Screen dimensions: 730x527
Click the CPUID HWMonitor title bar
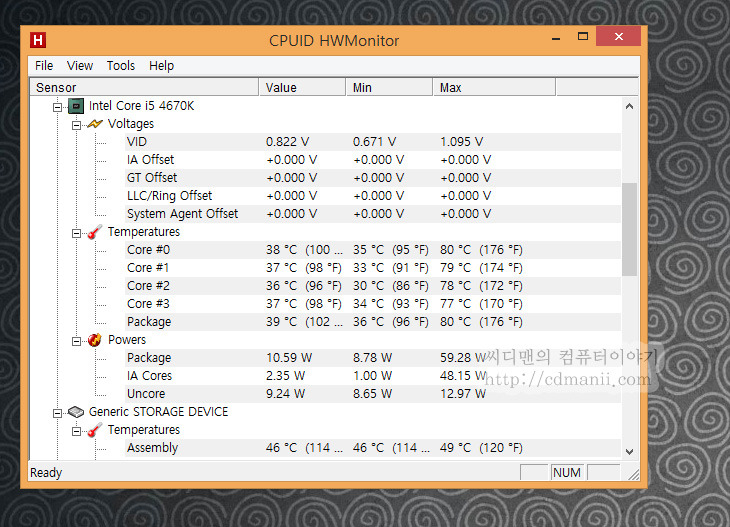pyautogui.click(x=334, y=41)
